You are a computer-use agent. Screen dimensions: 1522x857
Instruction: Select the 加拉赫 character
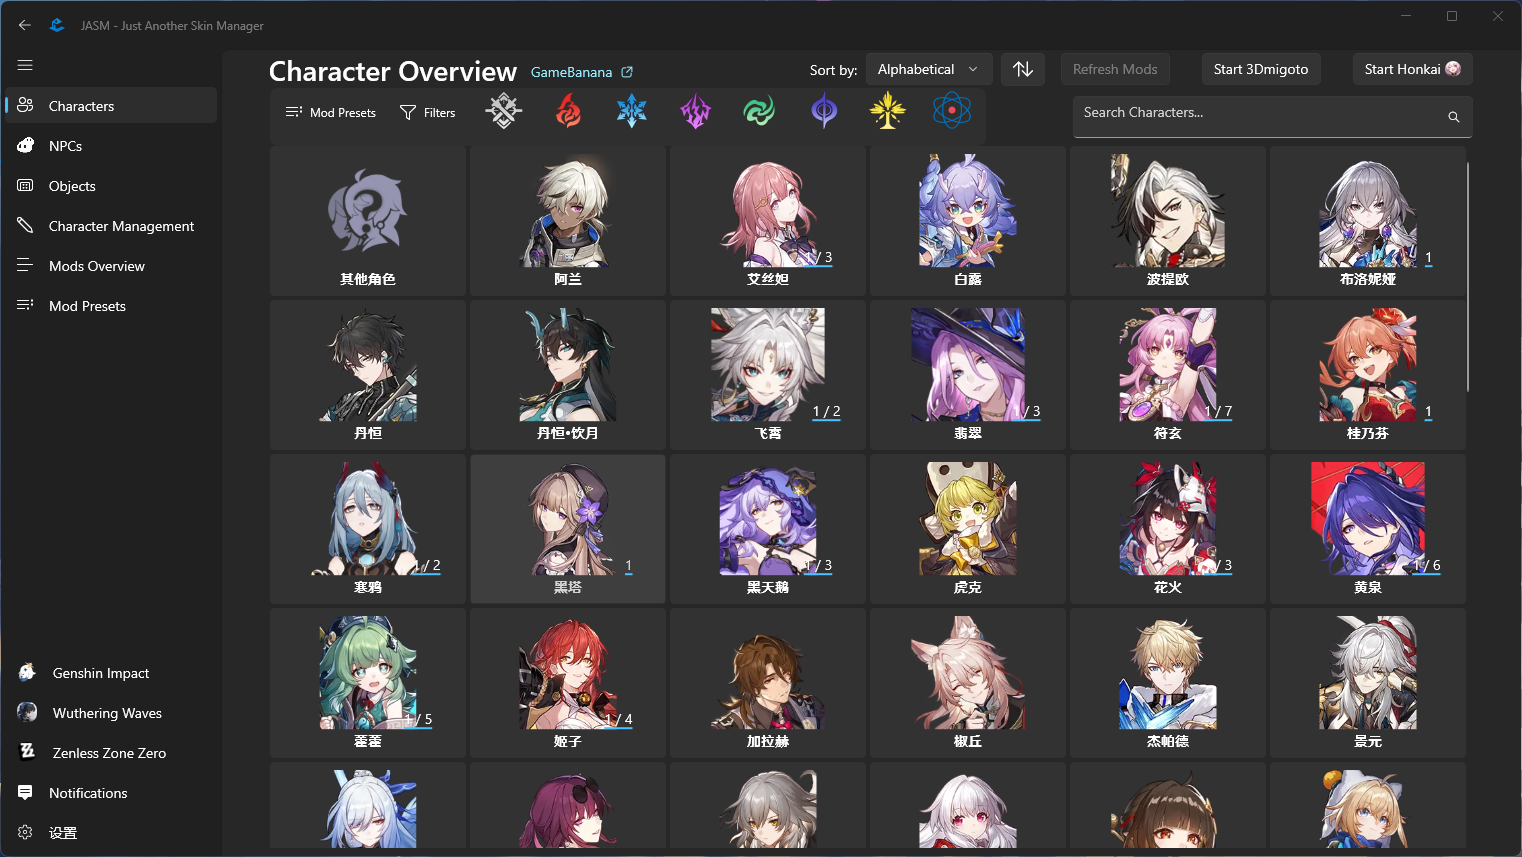[x=768, y=683]
